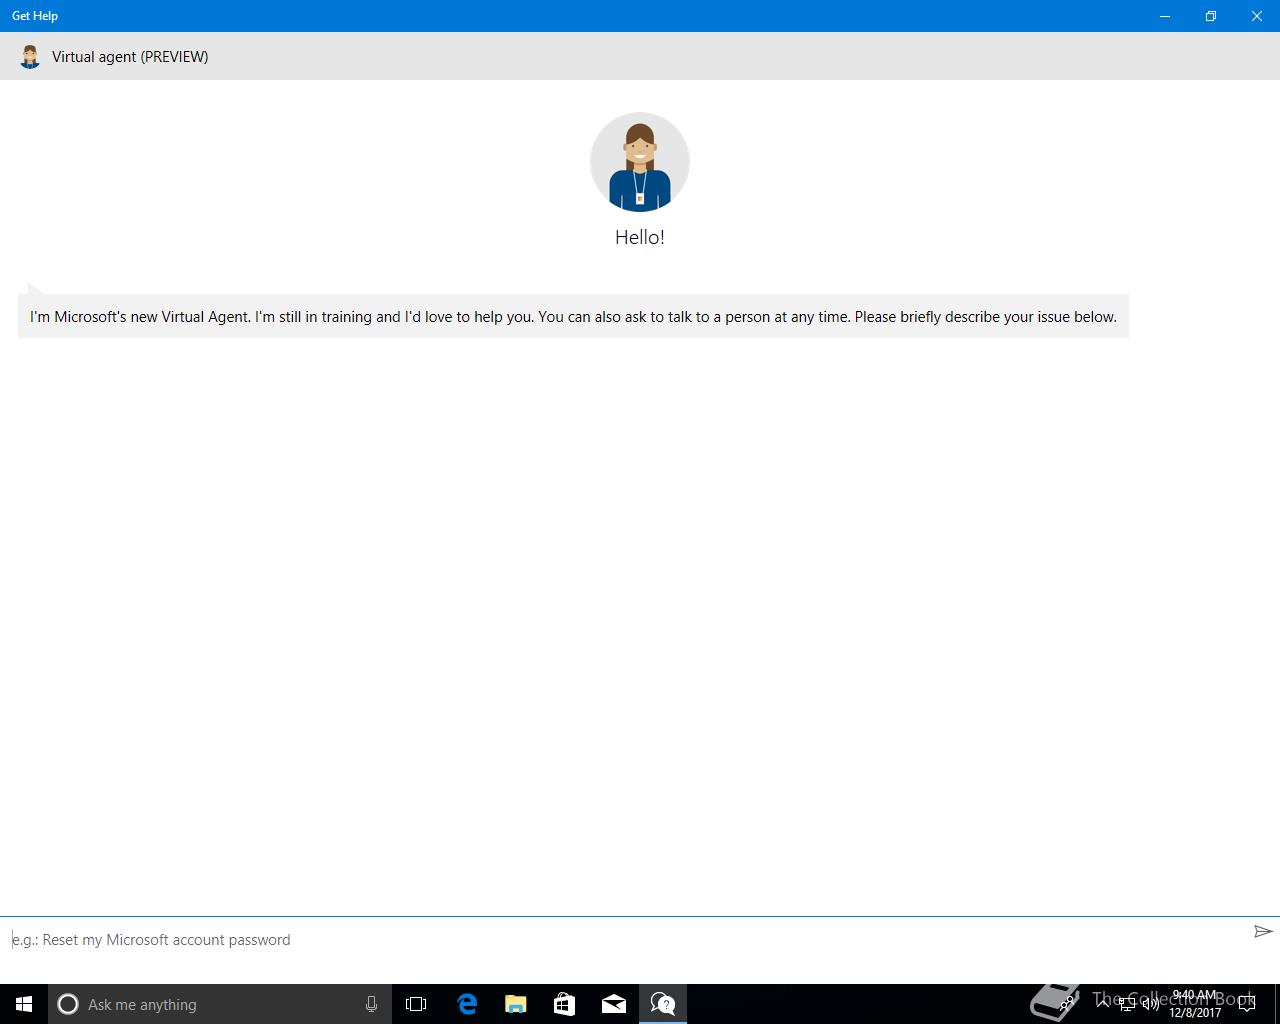Open the Action Center notifications icon
The width and height of the screenshot is (1280, 1024).
tap(1247, 1004)
